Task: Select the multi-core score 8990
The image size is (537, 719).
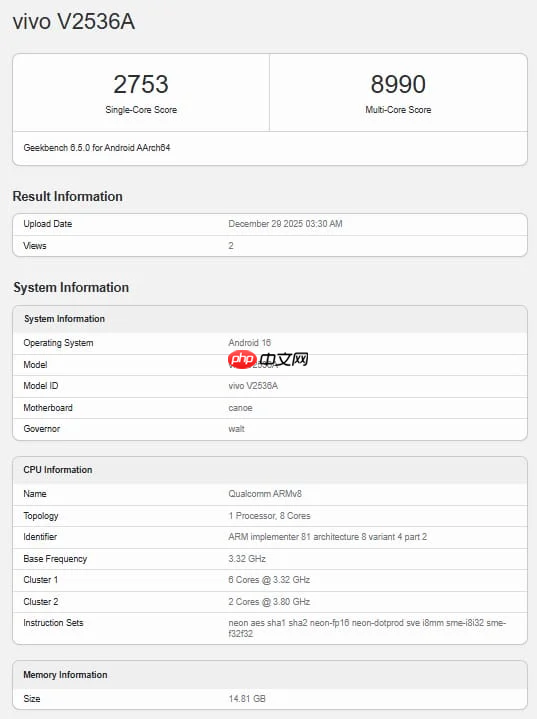Action: click(x=398, y=84)
